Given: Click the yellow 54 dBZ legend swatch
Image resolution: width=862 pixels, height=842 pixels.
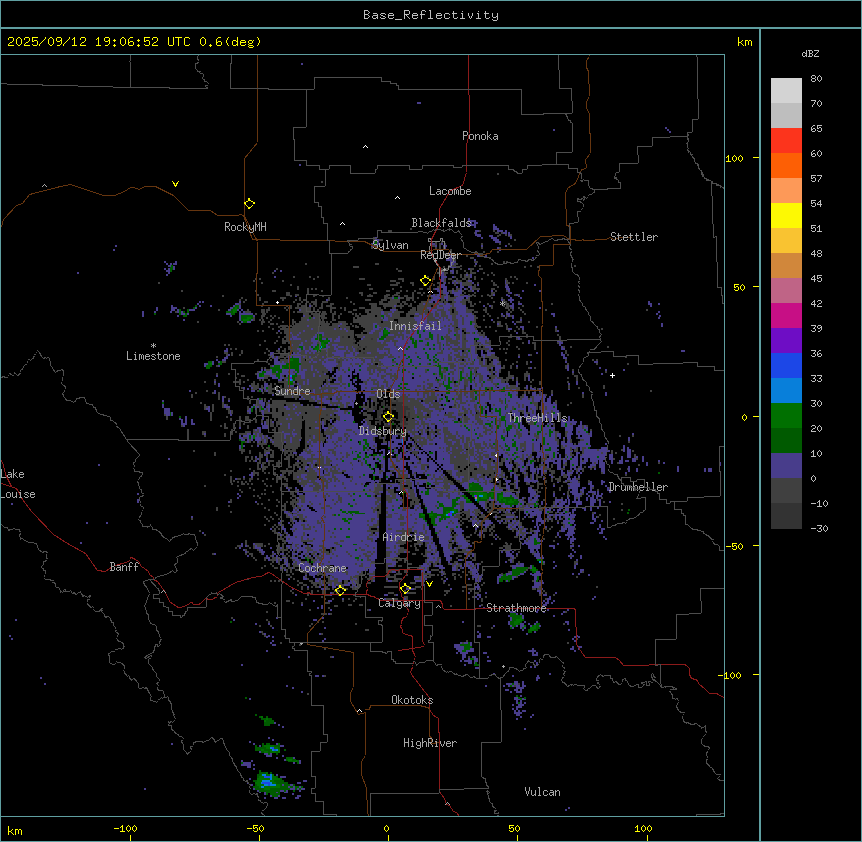Looking at the screenshot, I should point(786,215).
